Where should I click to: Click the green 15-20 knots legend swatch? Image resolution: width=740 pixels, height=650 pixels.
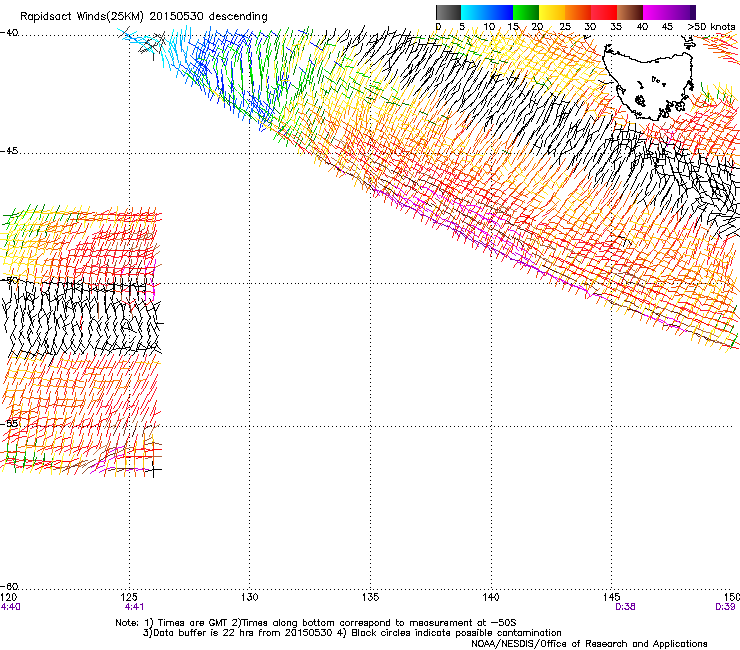pos(526,12)
